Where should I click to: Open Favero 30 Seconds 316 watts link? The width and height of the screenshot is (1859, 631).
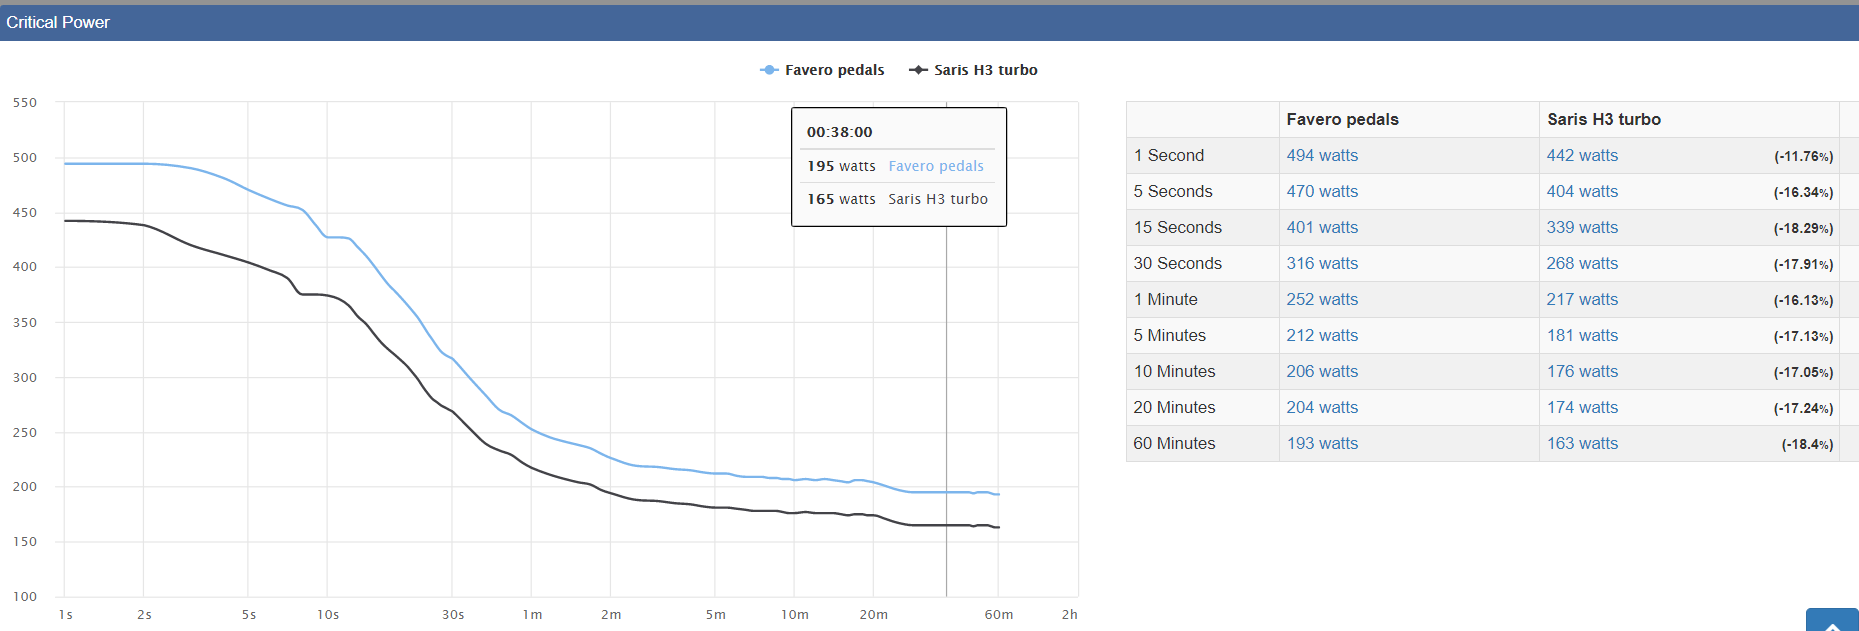pyautogui.click(x=1322, y=263)
